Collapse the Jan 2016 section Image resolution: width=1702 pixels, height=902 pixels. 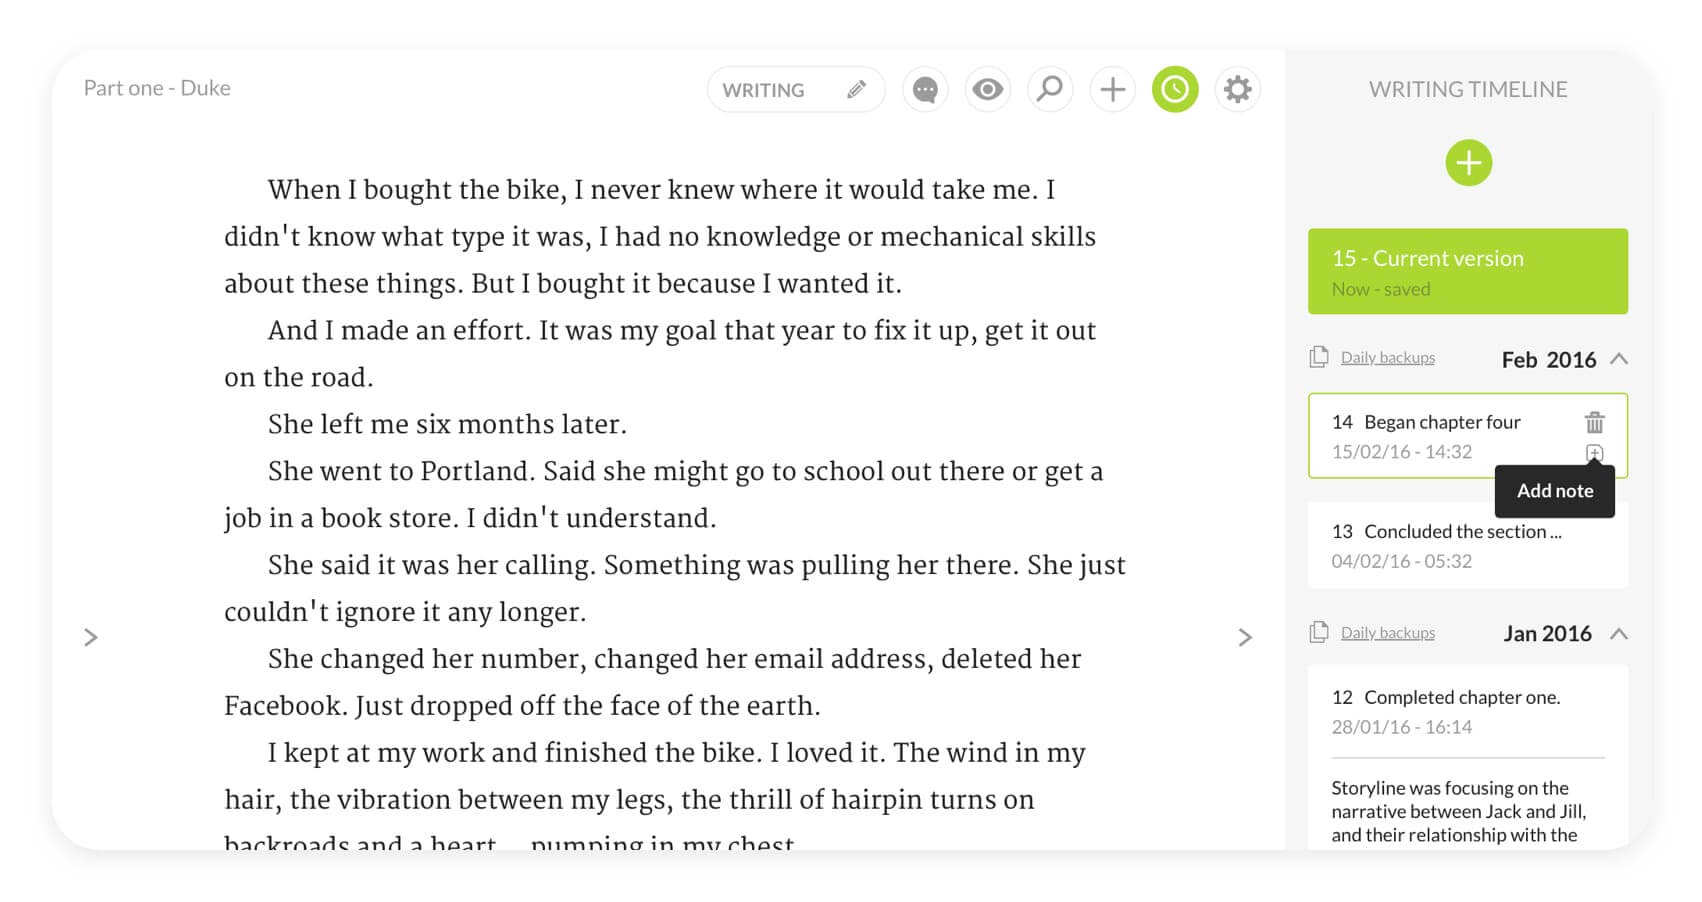[x=1619, y=634]
